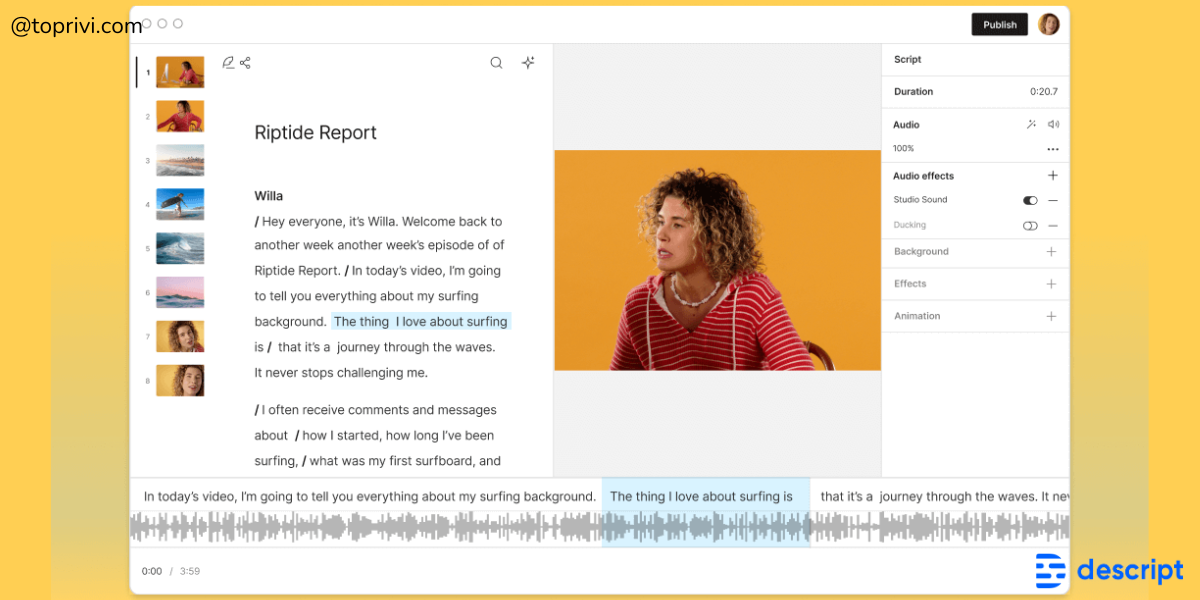The height and width of the screenshot is (600, 1200).
Task: Select scene 8 face close-up thumbnail
Action: tap(180, 380)
